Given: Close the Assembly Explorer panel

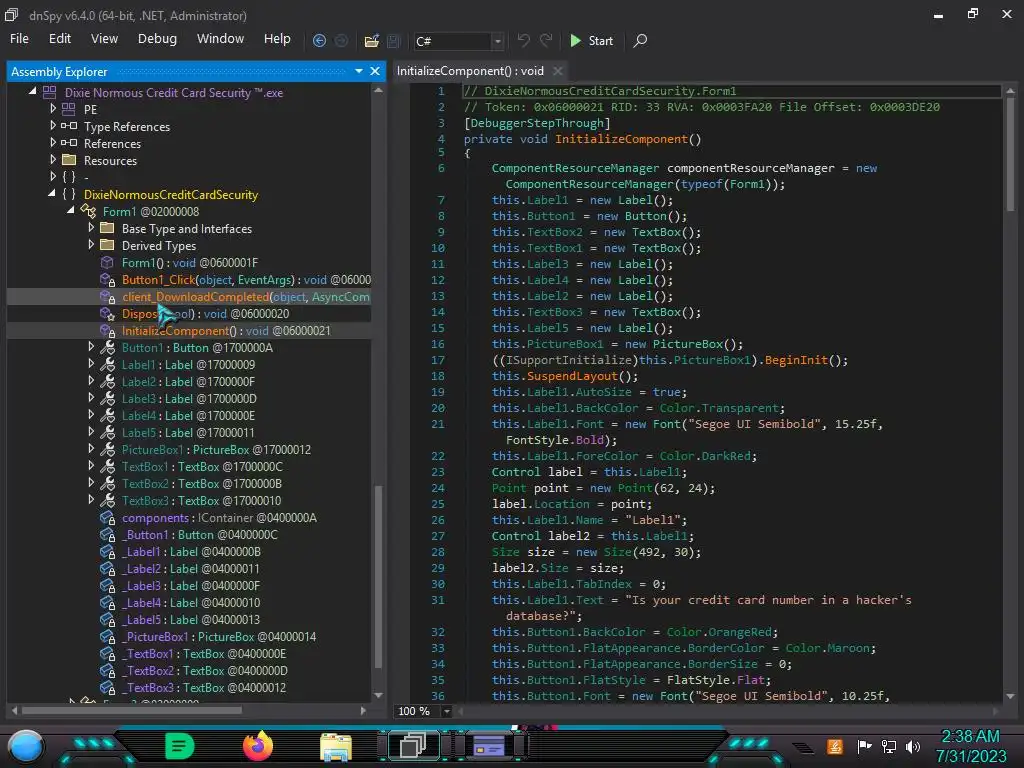Looking at the screenshot, I should pos(375,71).
